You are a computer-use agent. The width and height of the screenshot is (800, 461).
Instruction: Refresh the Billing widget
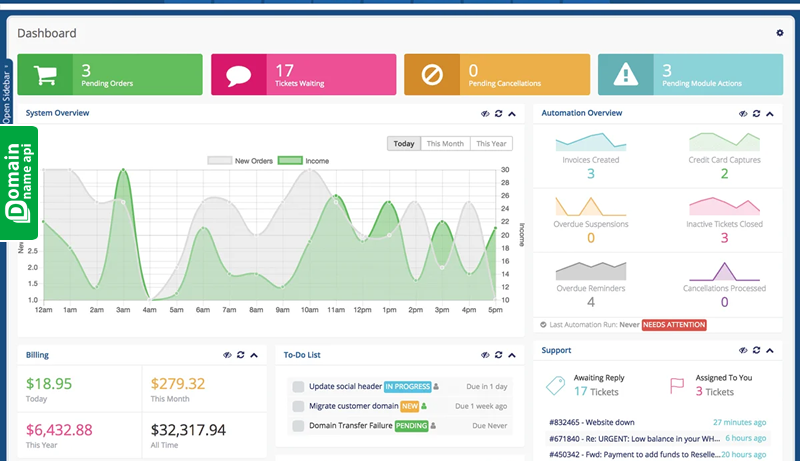tap(240, 355)
